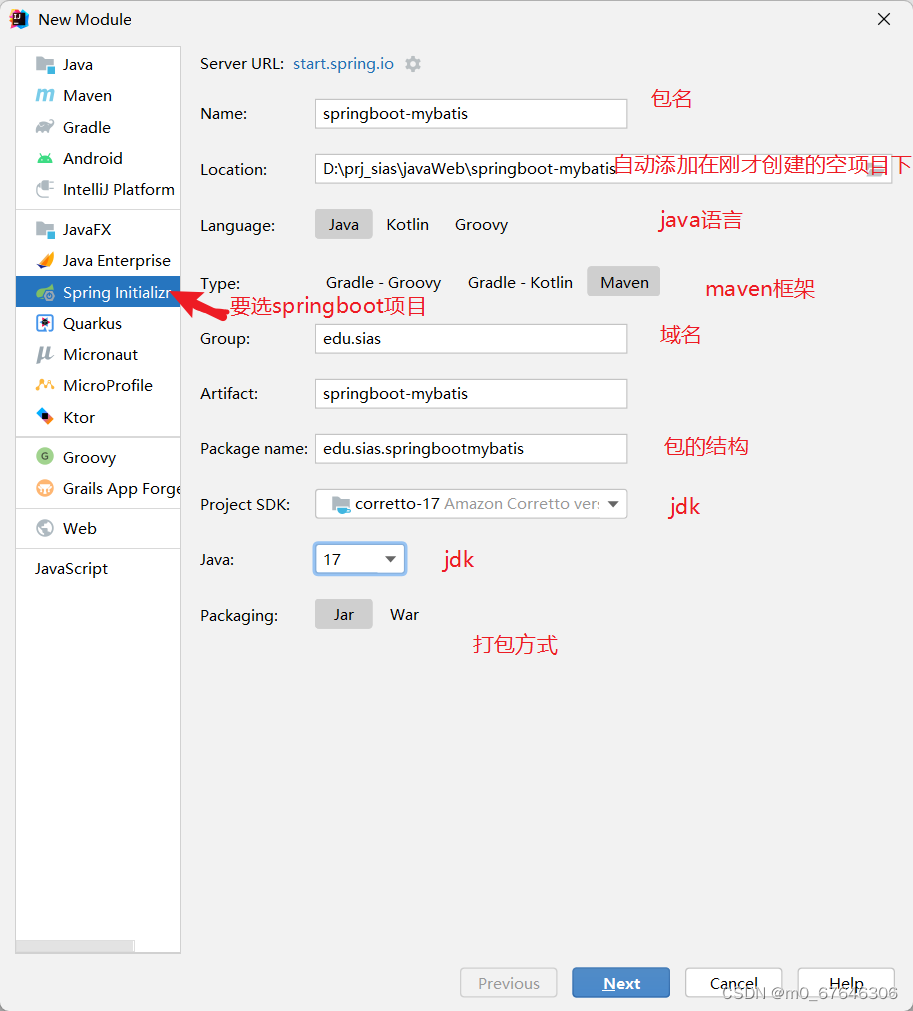Select Java language option

344,224
